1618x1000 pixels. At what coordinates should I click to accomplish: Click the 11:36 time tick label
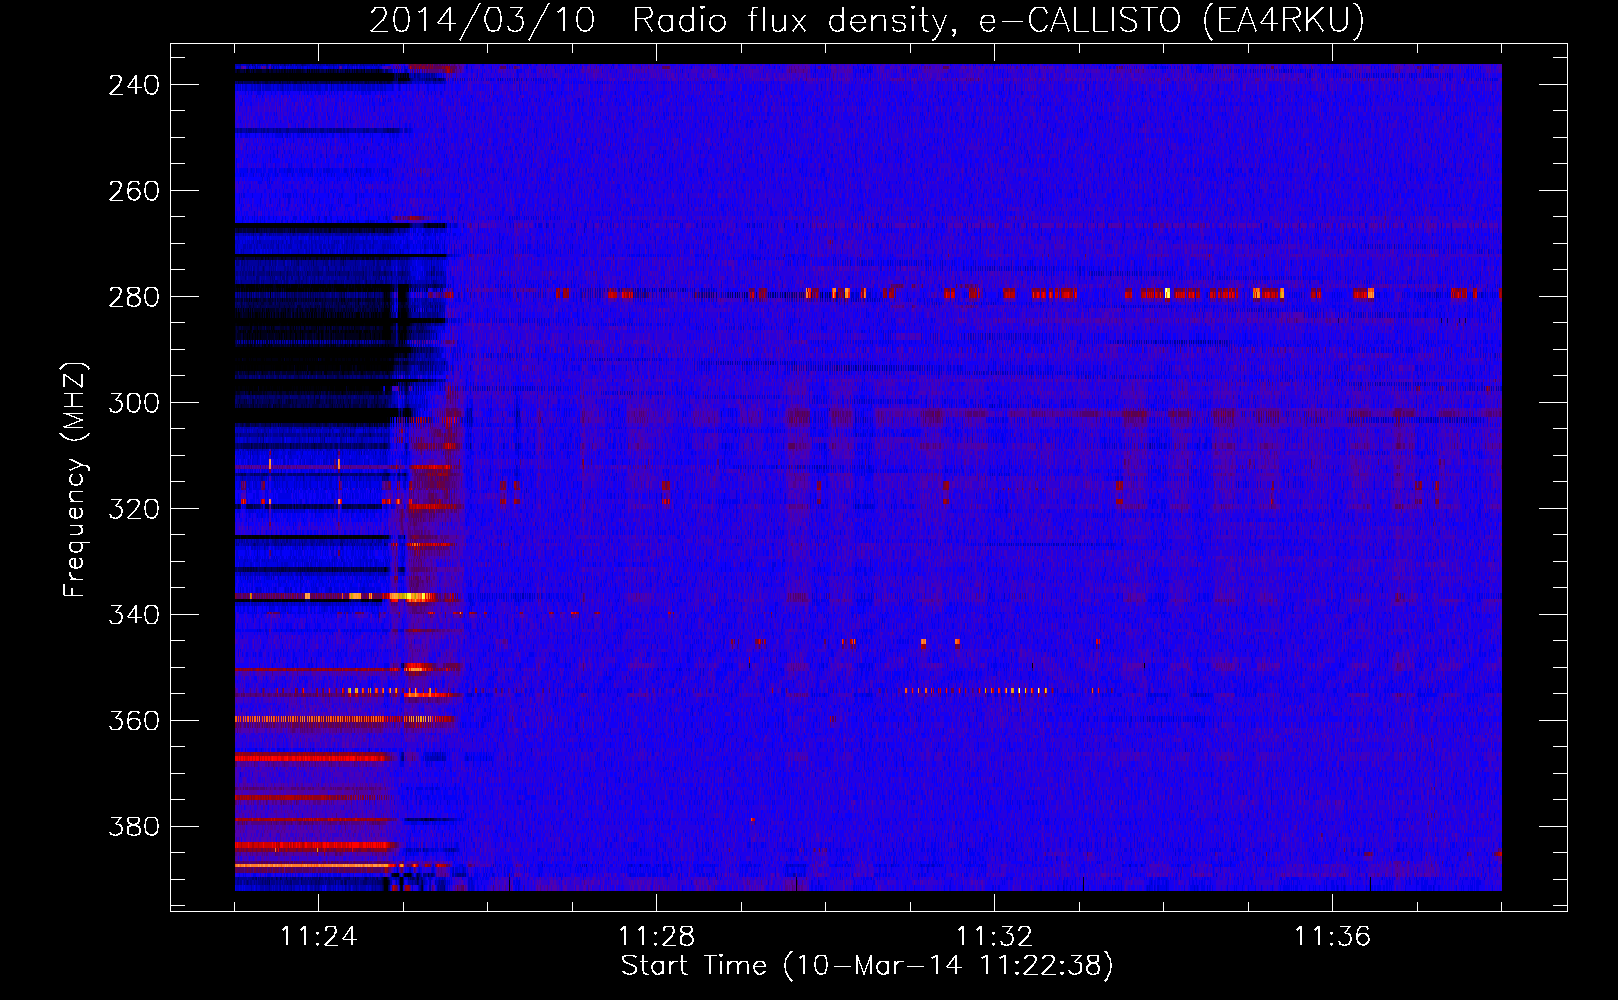pos(1332,937)
